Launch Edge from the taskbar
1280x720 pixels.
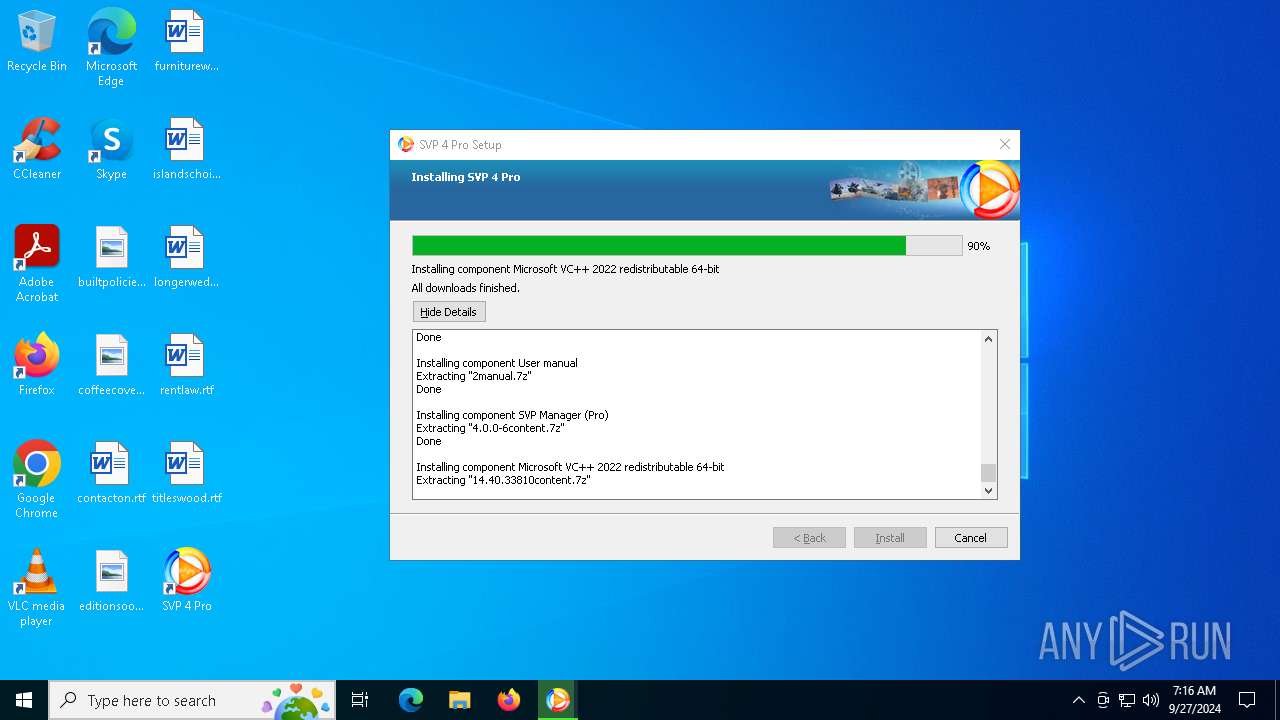[410, 700]
